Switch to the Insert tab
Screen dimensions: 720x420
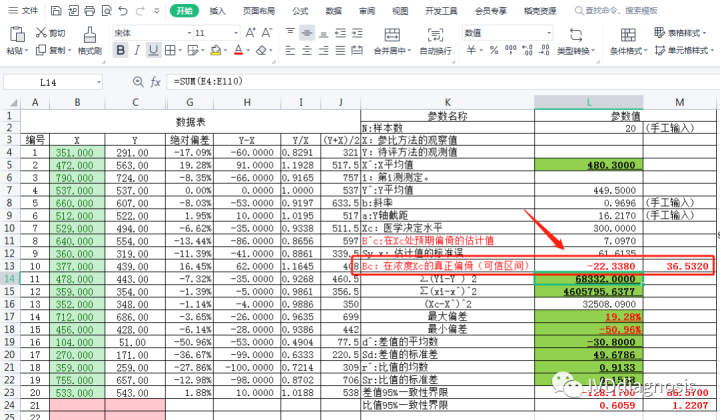click(218, 11)
